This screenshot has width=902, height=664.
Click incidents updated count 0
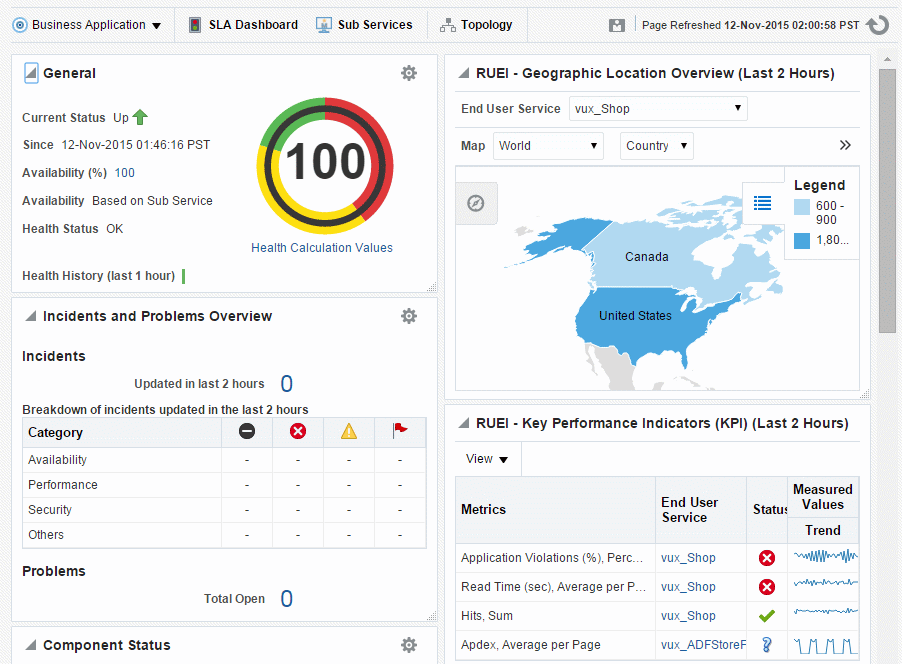pos(286,384)
